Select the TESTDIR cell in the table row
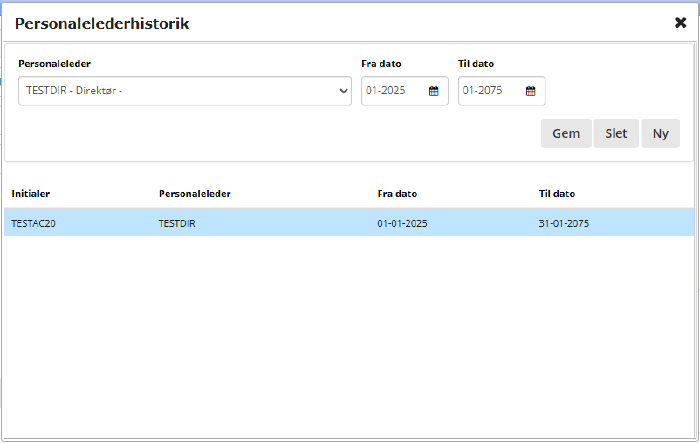This screenshot has width=700, height=443. pyautogui.click(x=177, y=223)
